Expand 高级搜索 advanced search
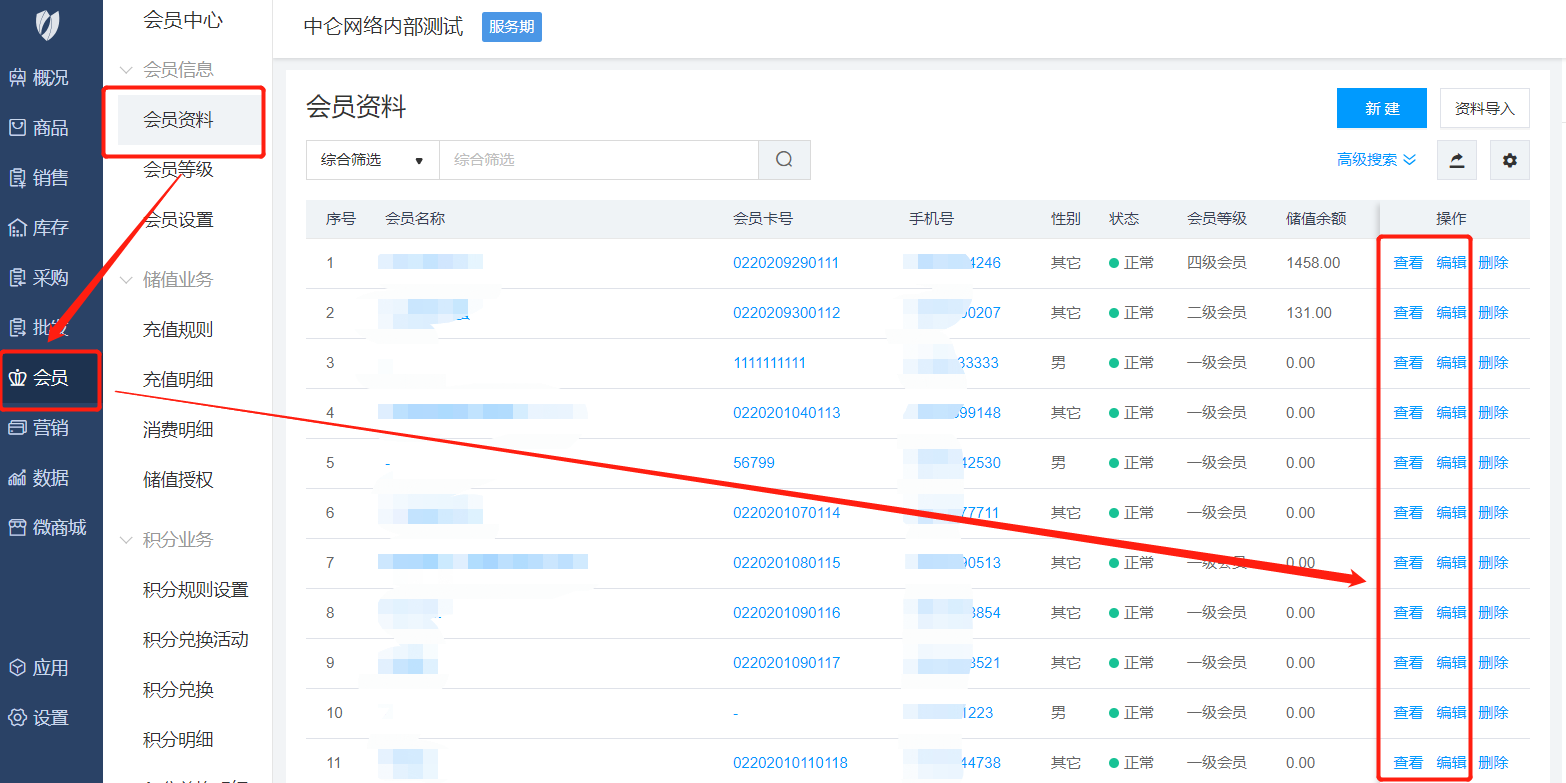This screenshot has height=783, width=1566. coord(1376,160)
